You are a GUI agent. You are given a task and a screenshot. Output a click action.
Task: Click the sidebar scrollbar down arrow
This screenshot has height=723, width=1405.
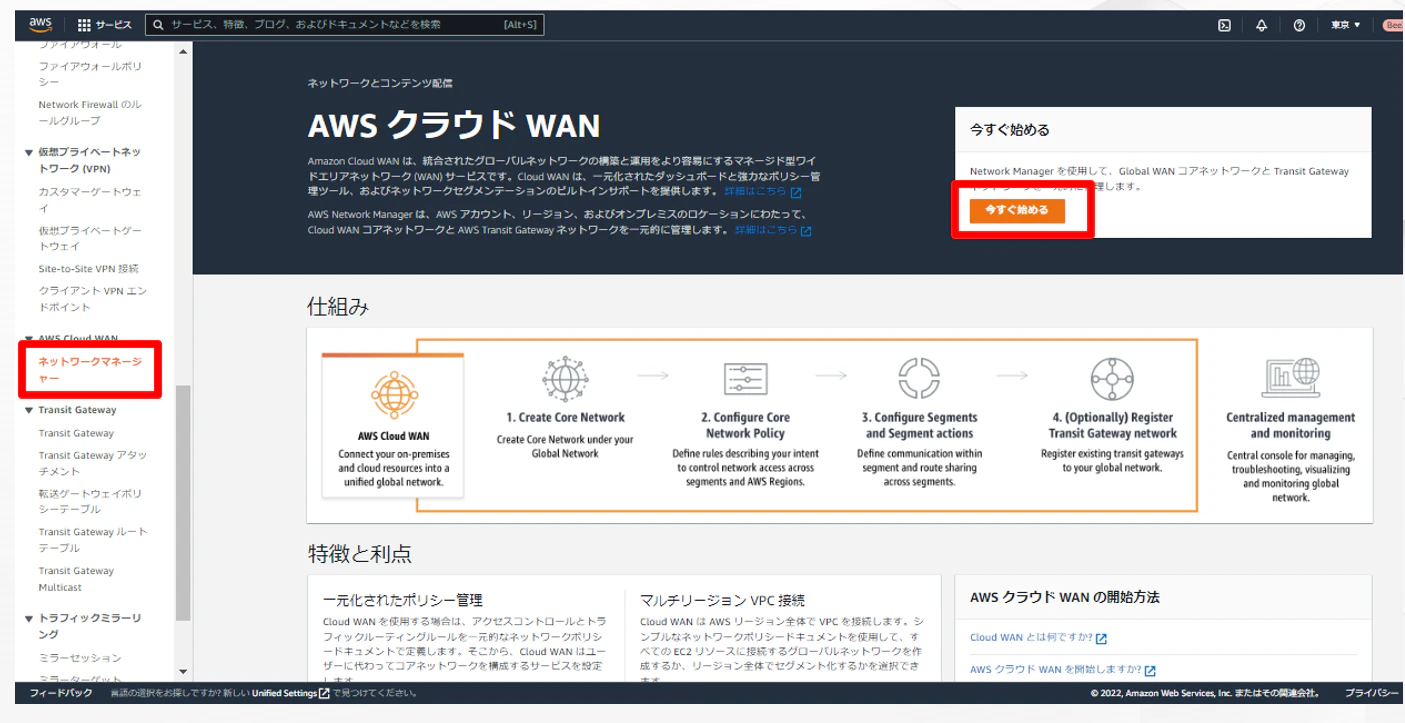(x=182, y=672)
